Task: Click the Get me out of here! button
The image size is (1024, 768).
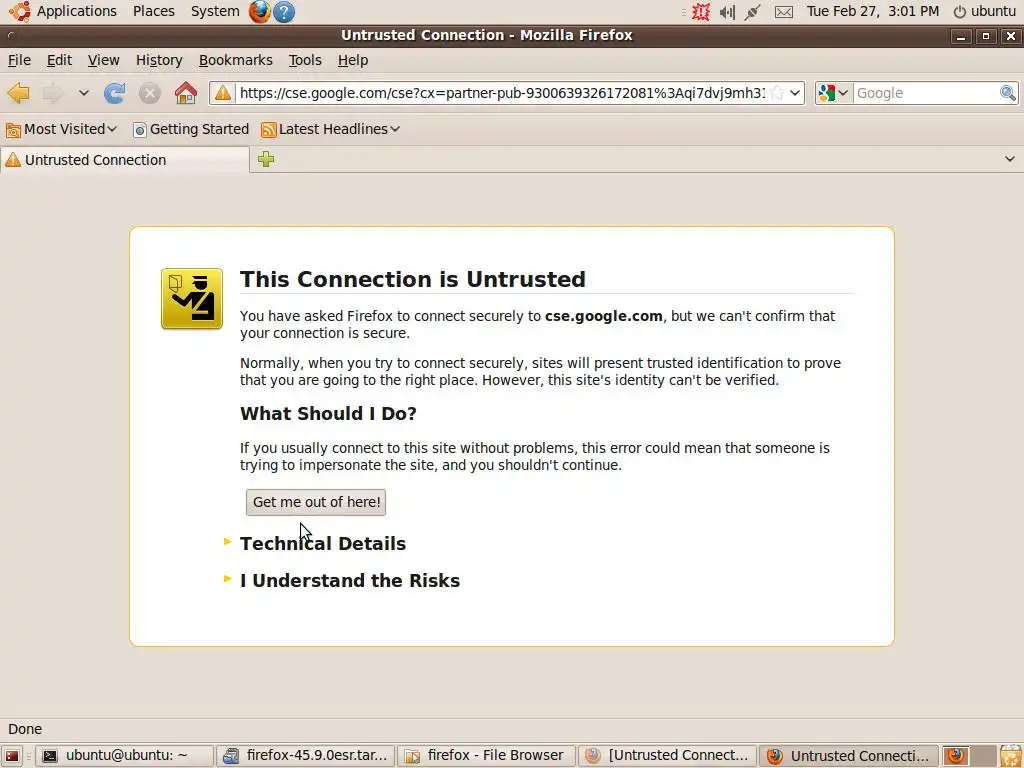Action: click(x=315, y=502)
